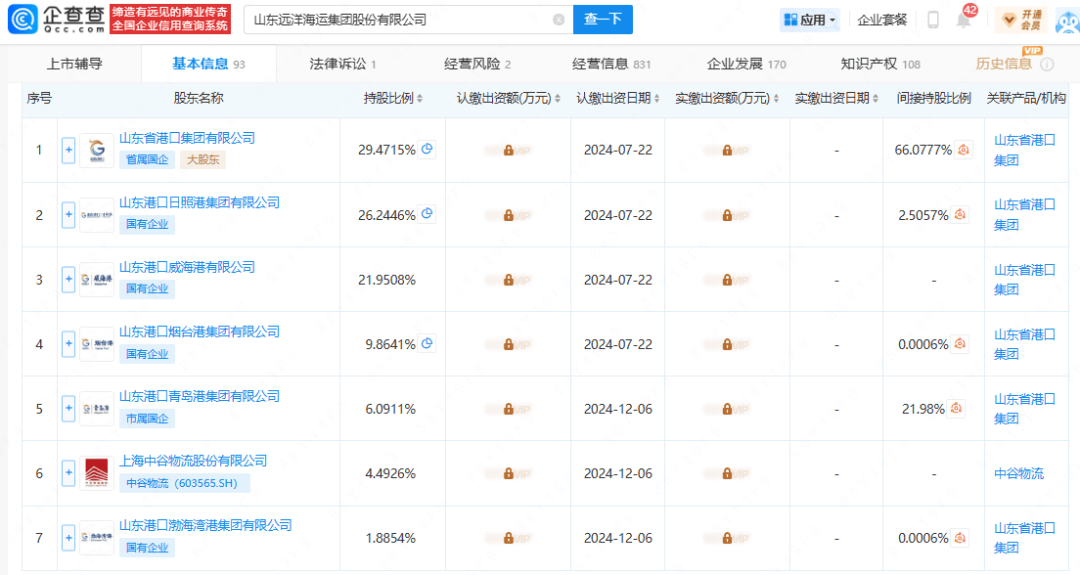Screen dimensions: 1080x575
Task: Open 中谷物流 related product link
Action: tap(1019, 473)
